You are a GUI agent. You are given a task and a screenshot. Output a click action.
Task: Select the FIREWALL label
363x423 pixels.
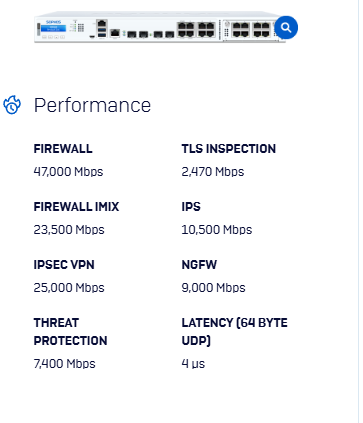coord(63,149)
